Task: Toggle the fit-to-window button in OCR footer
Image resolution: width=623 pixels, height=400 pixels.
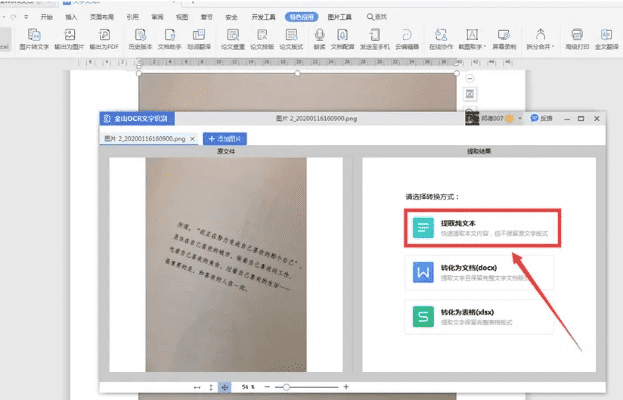Action: [x=225, y=387]
